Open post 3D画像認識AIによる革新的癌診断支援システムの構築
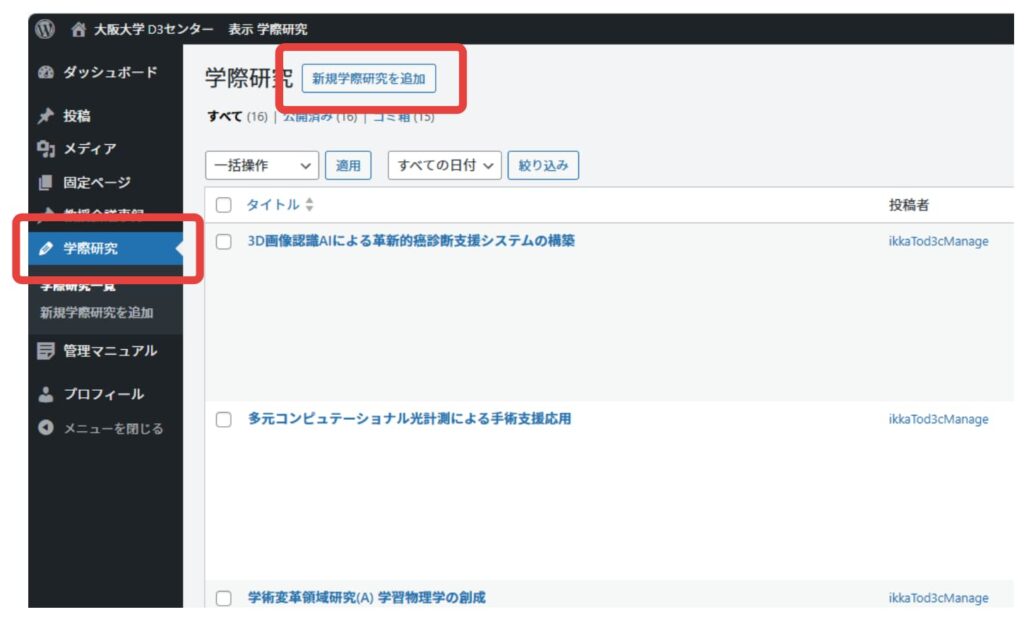The height and width of the screenshot is (641, 1024). tap(411, 241)
